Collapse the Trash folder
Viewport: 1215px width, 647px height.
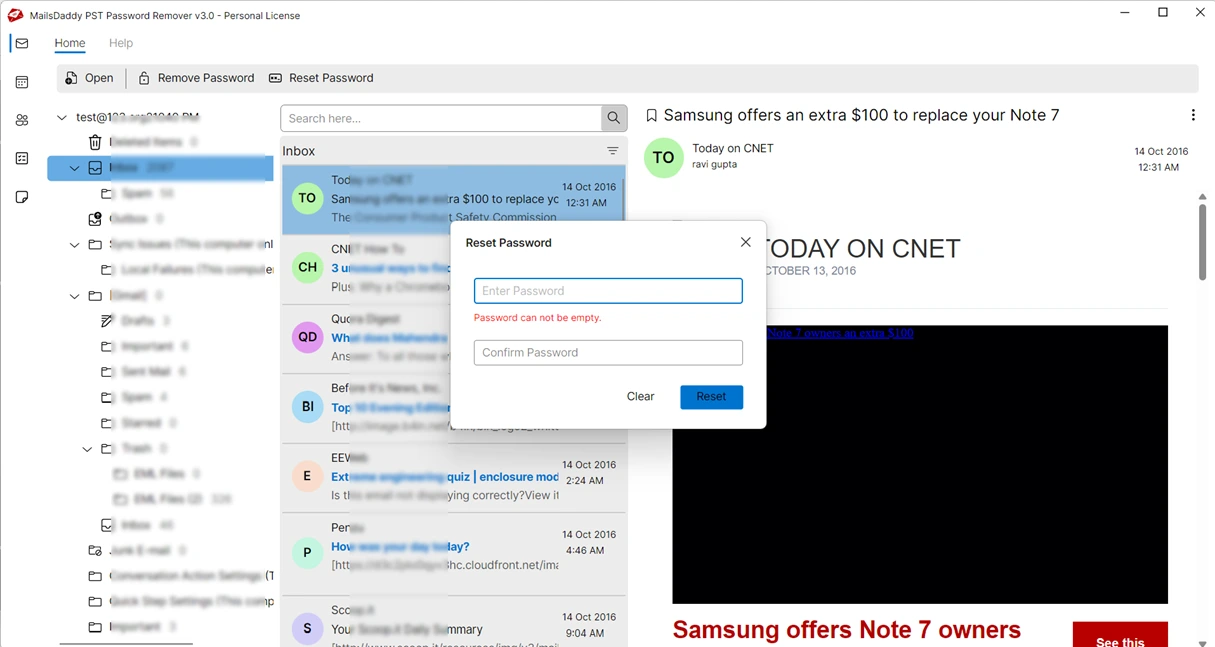pyautogui.click(x=87, y=449)
